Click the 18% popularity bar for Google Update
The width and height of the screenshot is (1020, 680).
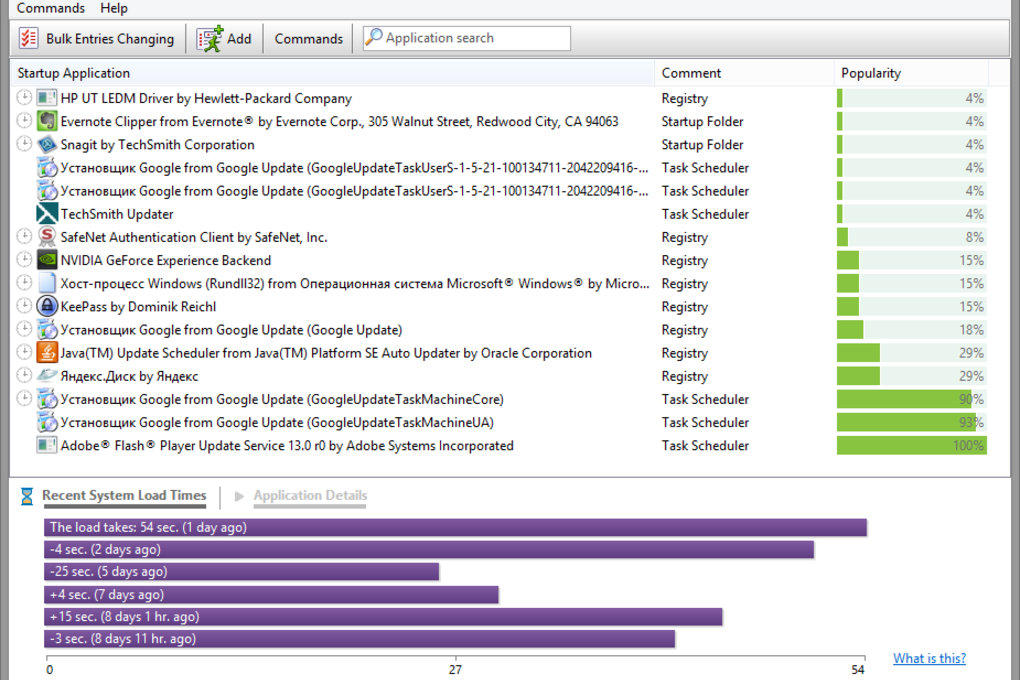click(x=911, y=330)
